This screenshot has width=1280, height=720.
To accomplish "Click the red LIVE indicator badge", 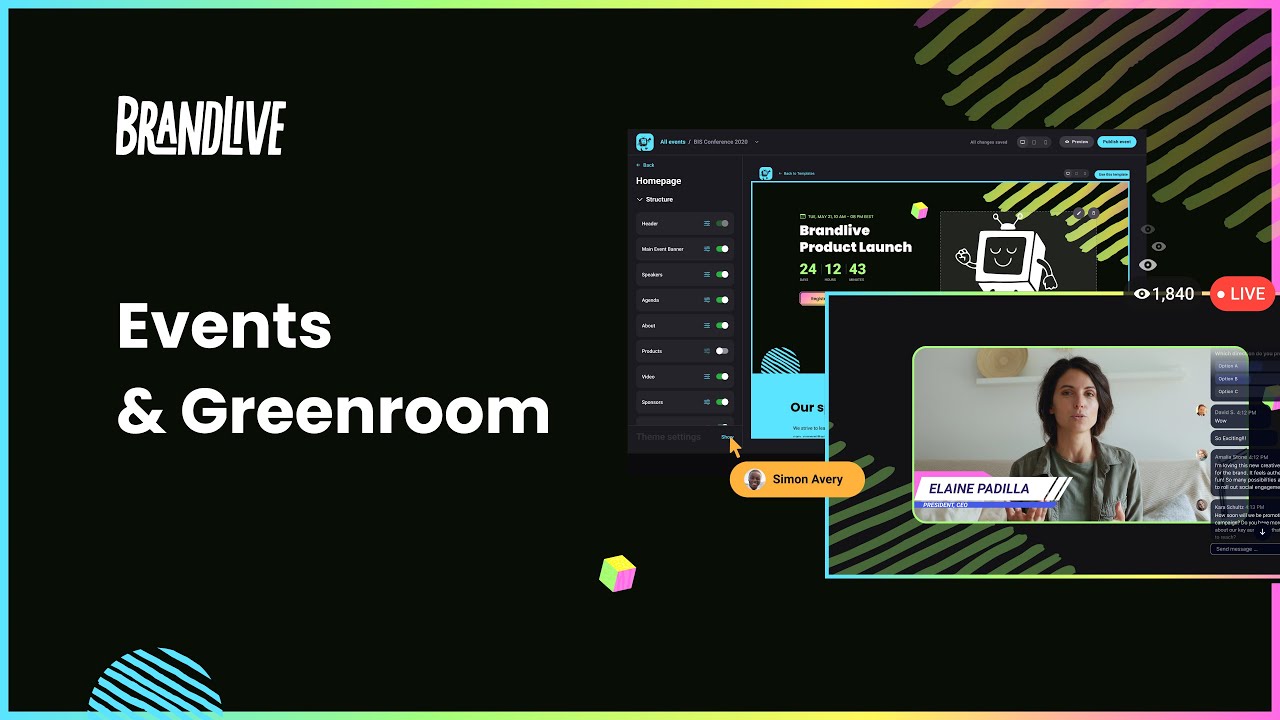I will pyautogui.click(x=1244, y=294).
